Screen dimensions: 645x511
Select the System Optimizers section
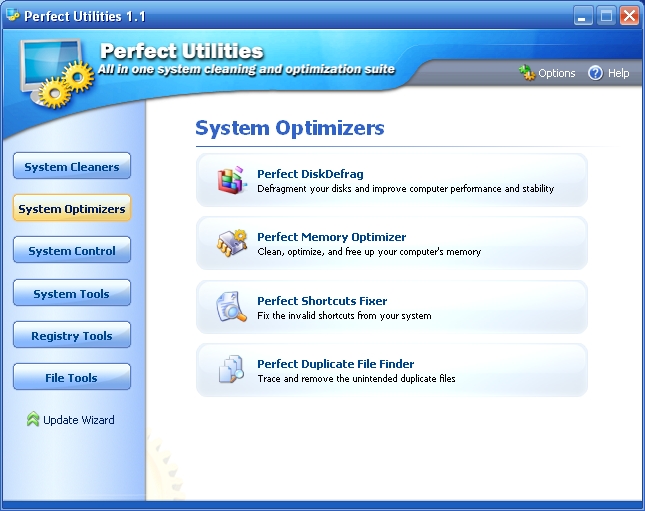72,208
